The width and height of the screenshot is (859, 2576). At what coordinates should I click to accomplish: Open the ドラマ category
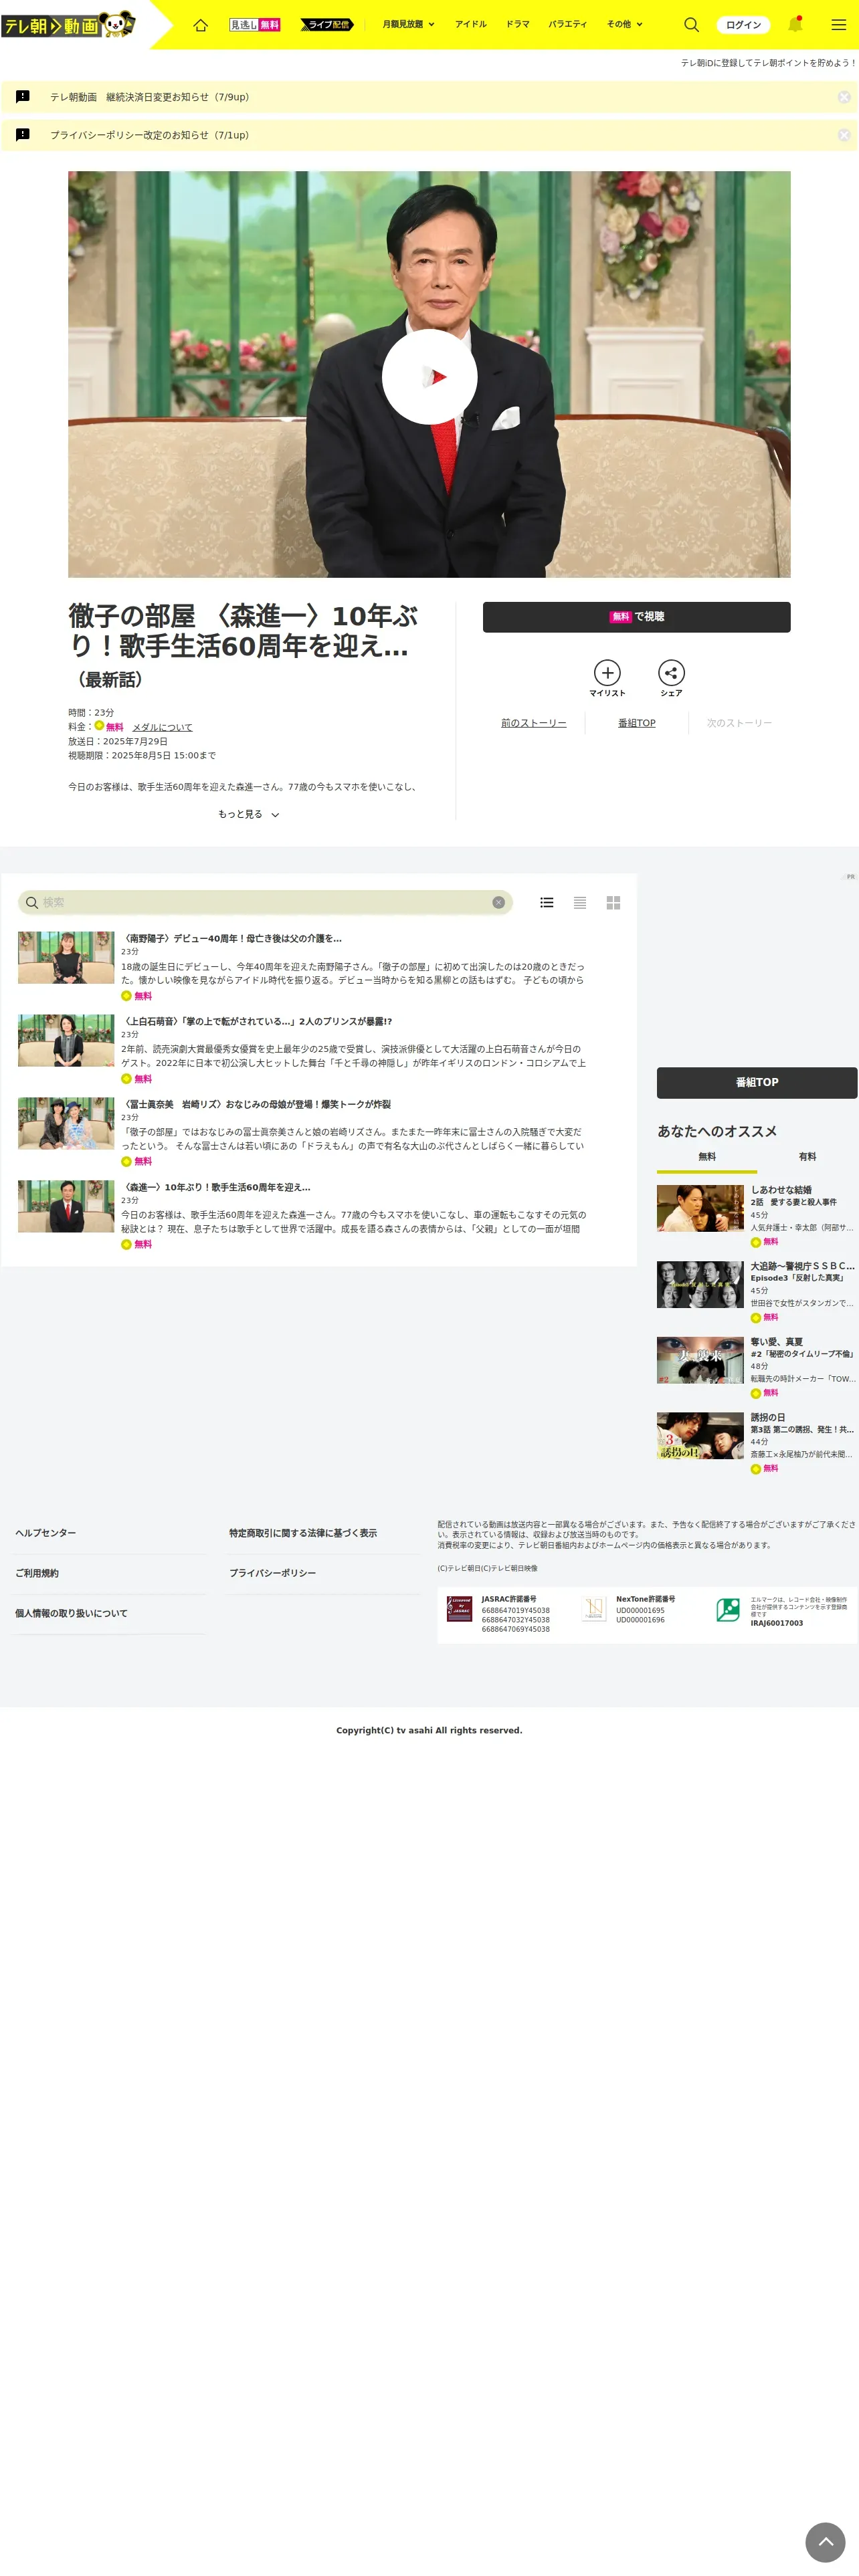(x=517, y=24)
